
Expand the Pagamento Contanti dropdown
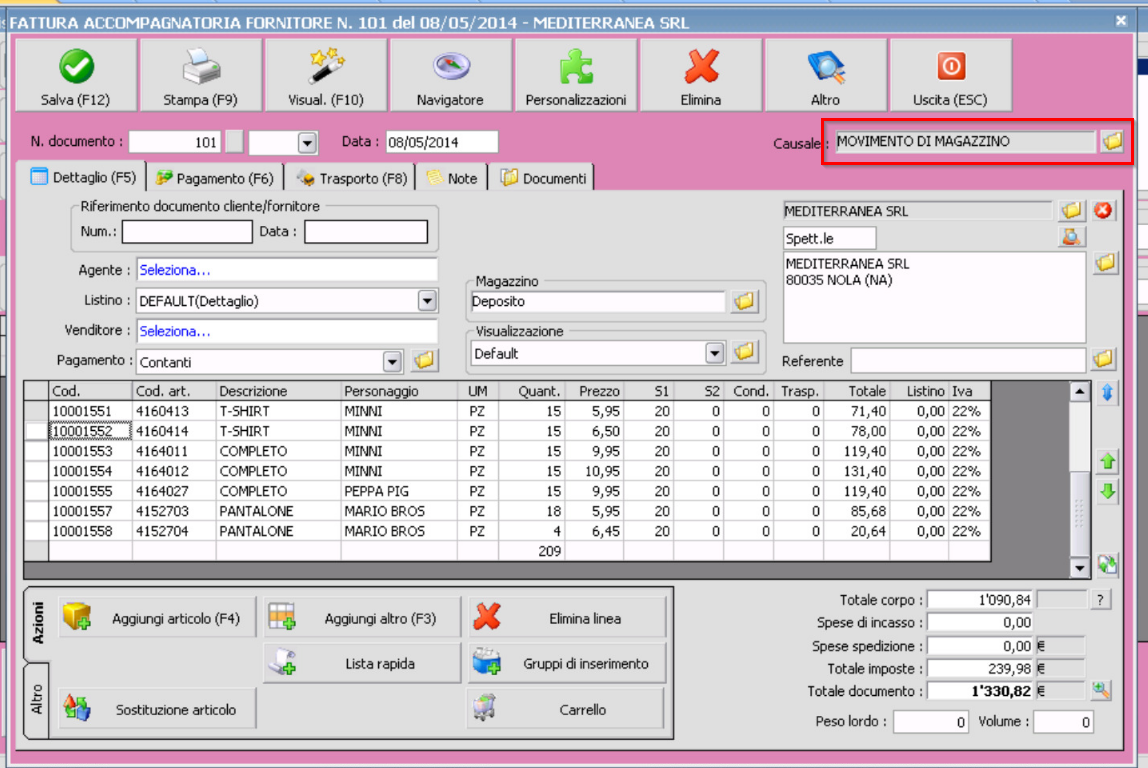click(x=392, y=362)
